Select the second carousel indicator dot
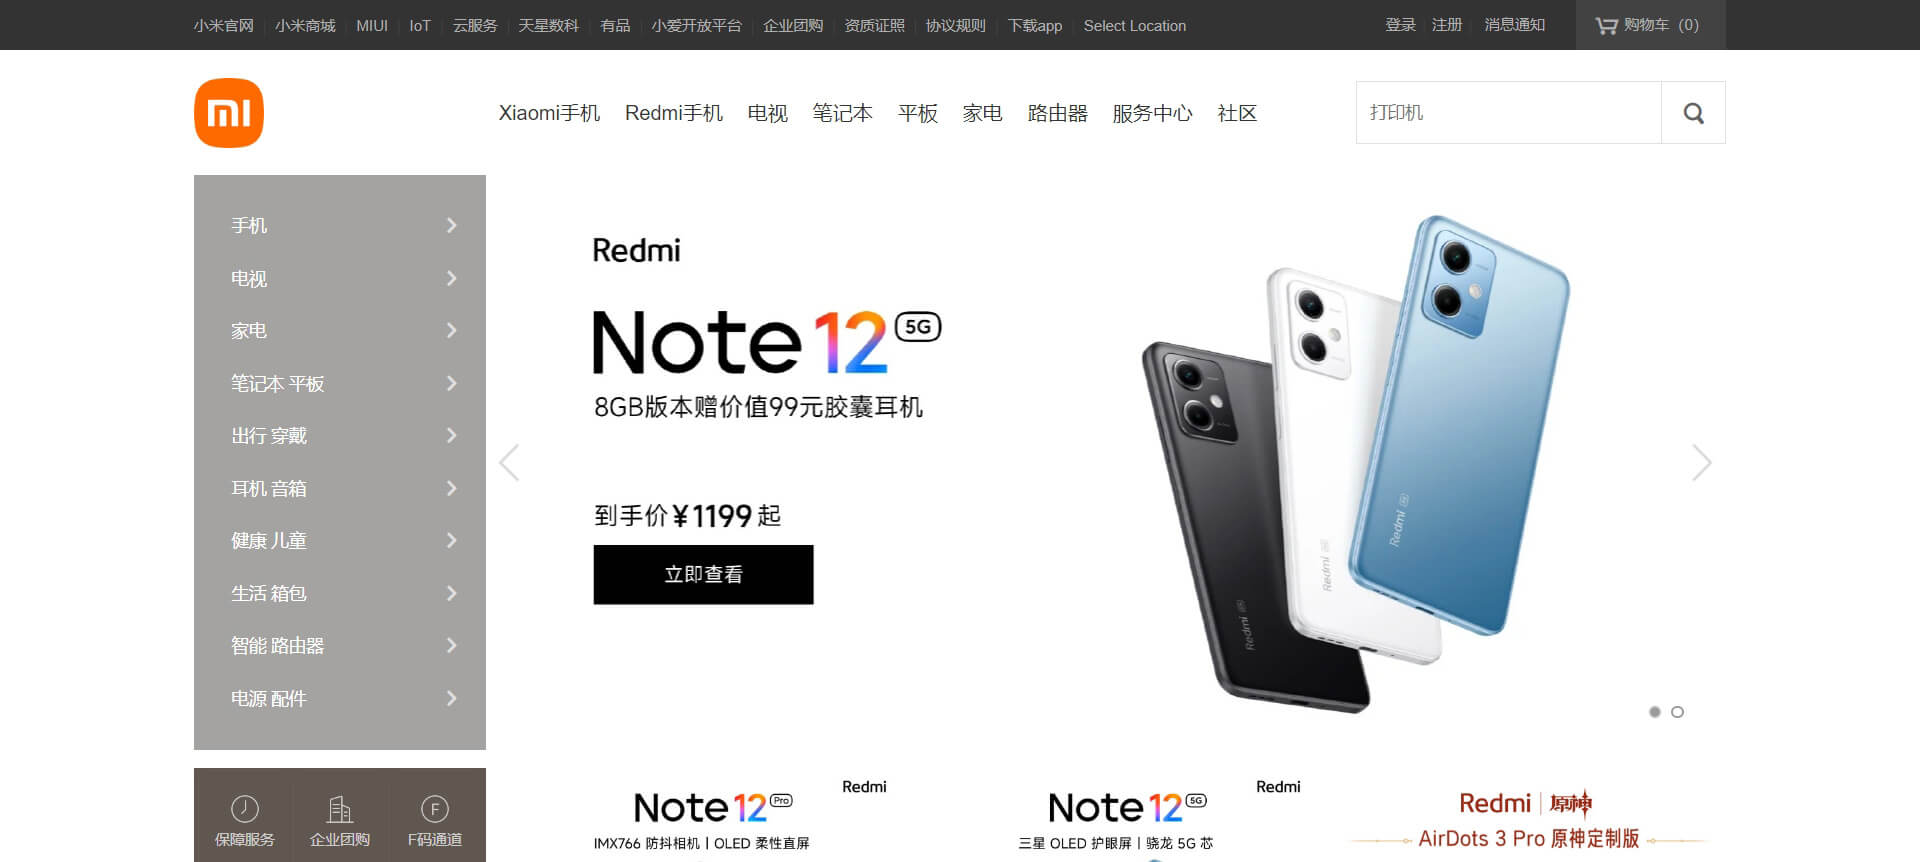Screen dimensions: 1920x862 [1678, 712]
